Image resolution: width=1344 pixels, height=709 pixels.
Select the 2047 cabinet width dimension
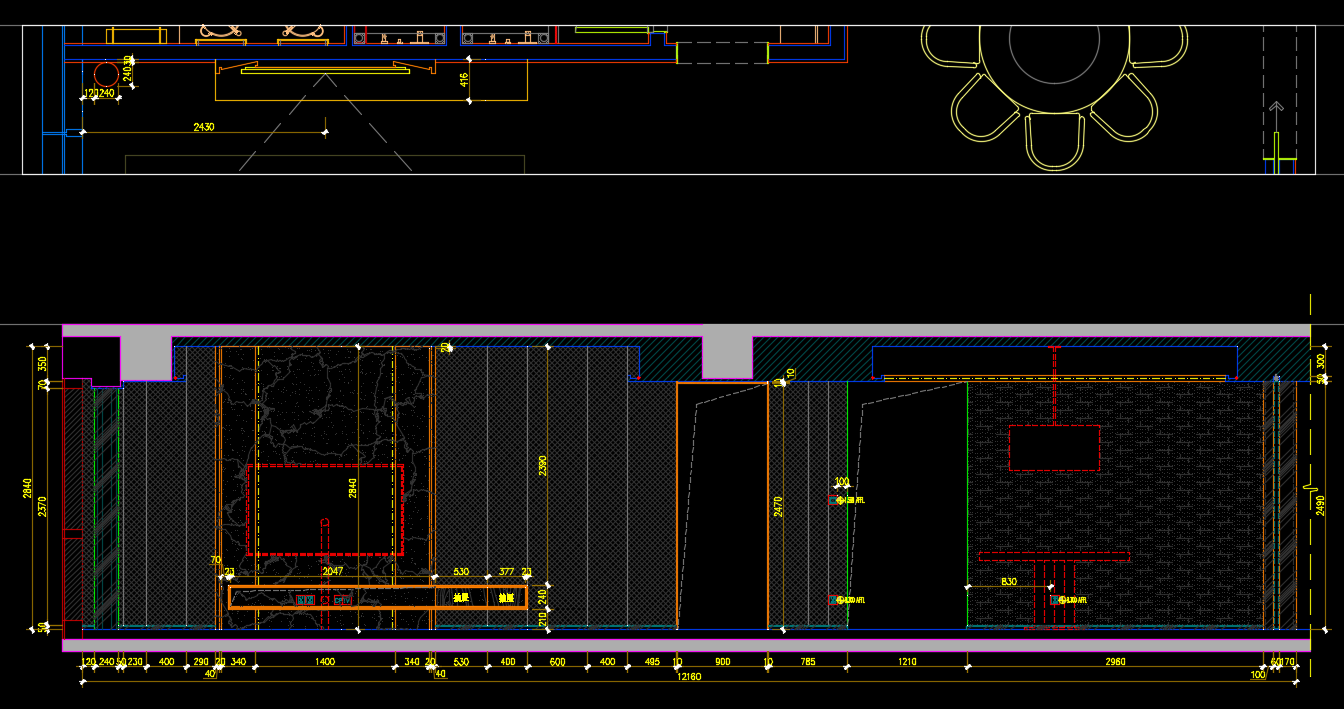(332, 572)
